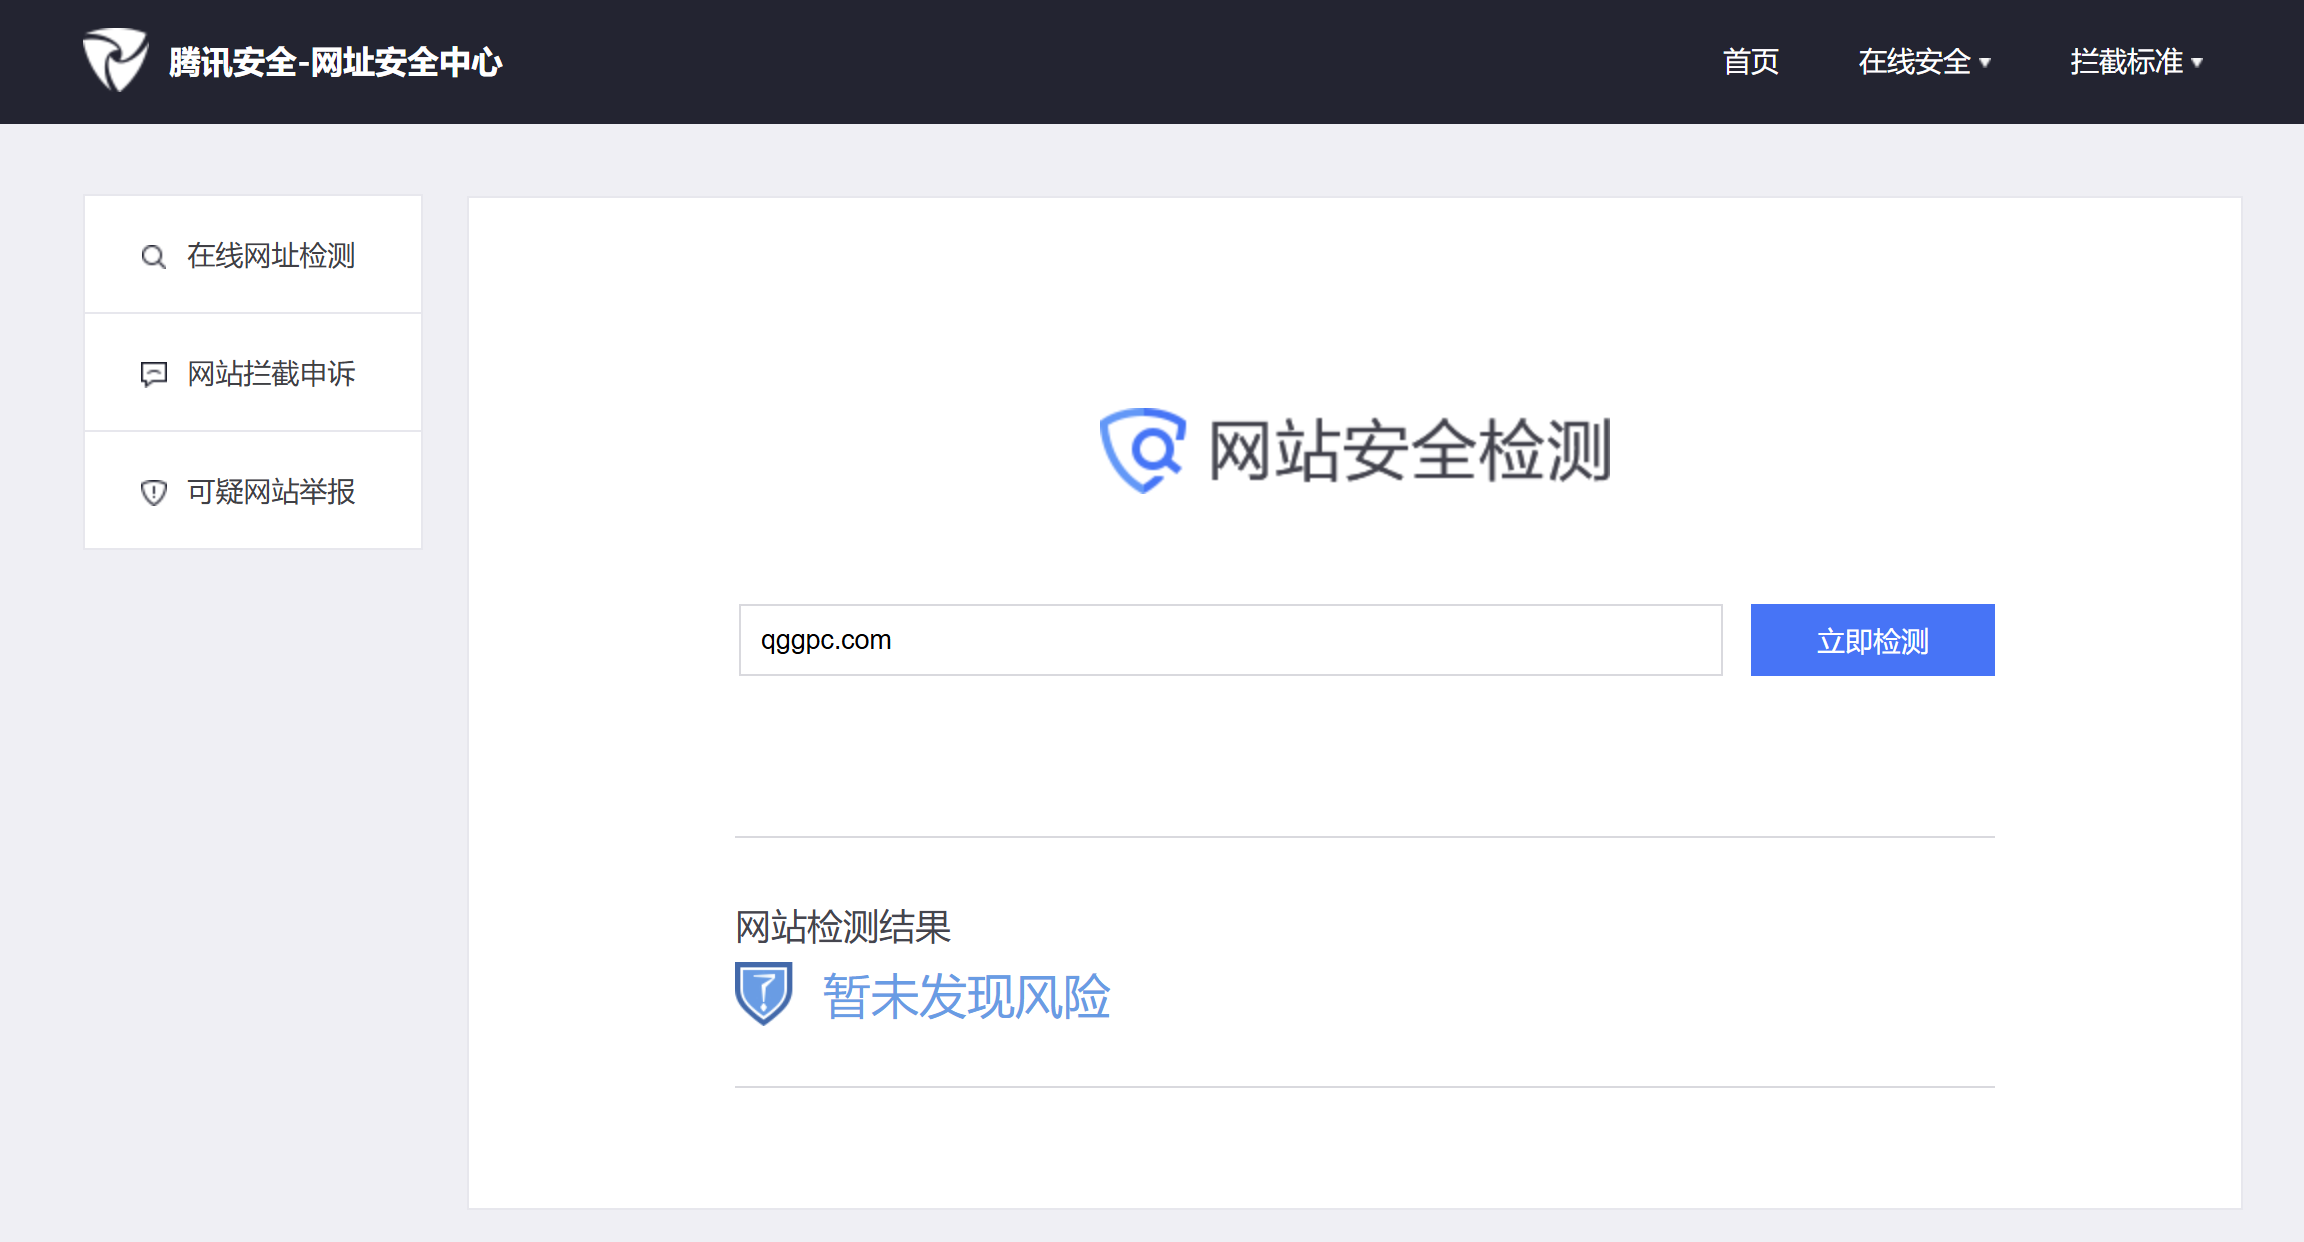
Task: Open the 拦截标准 menu label
Action: [2125, 62]
